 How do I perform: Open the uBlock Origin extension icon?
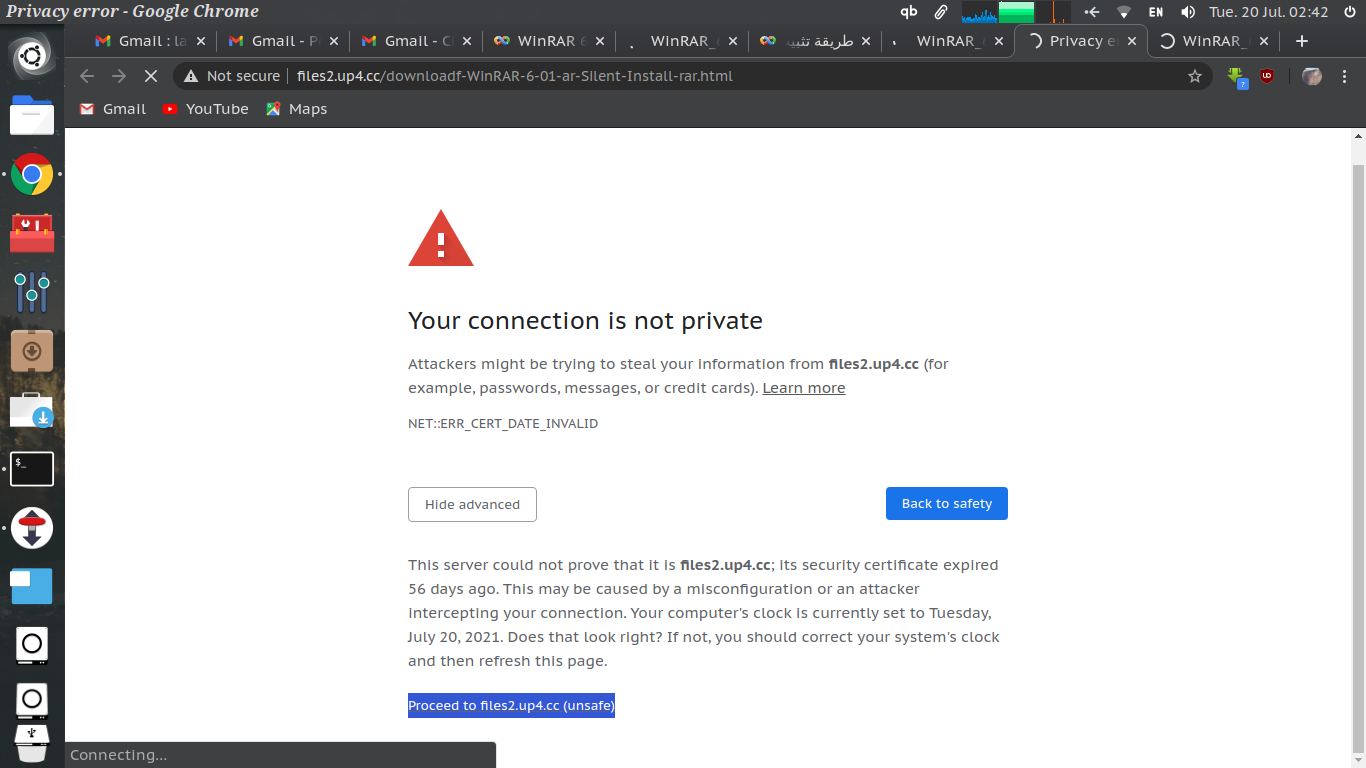[1267, 76]
